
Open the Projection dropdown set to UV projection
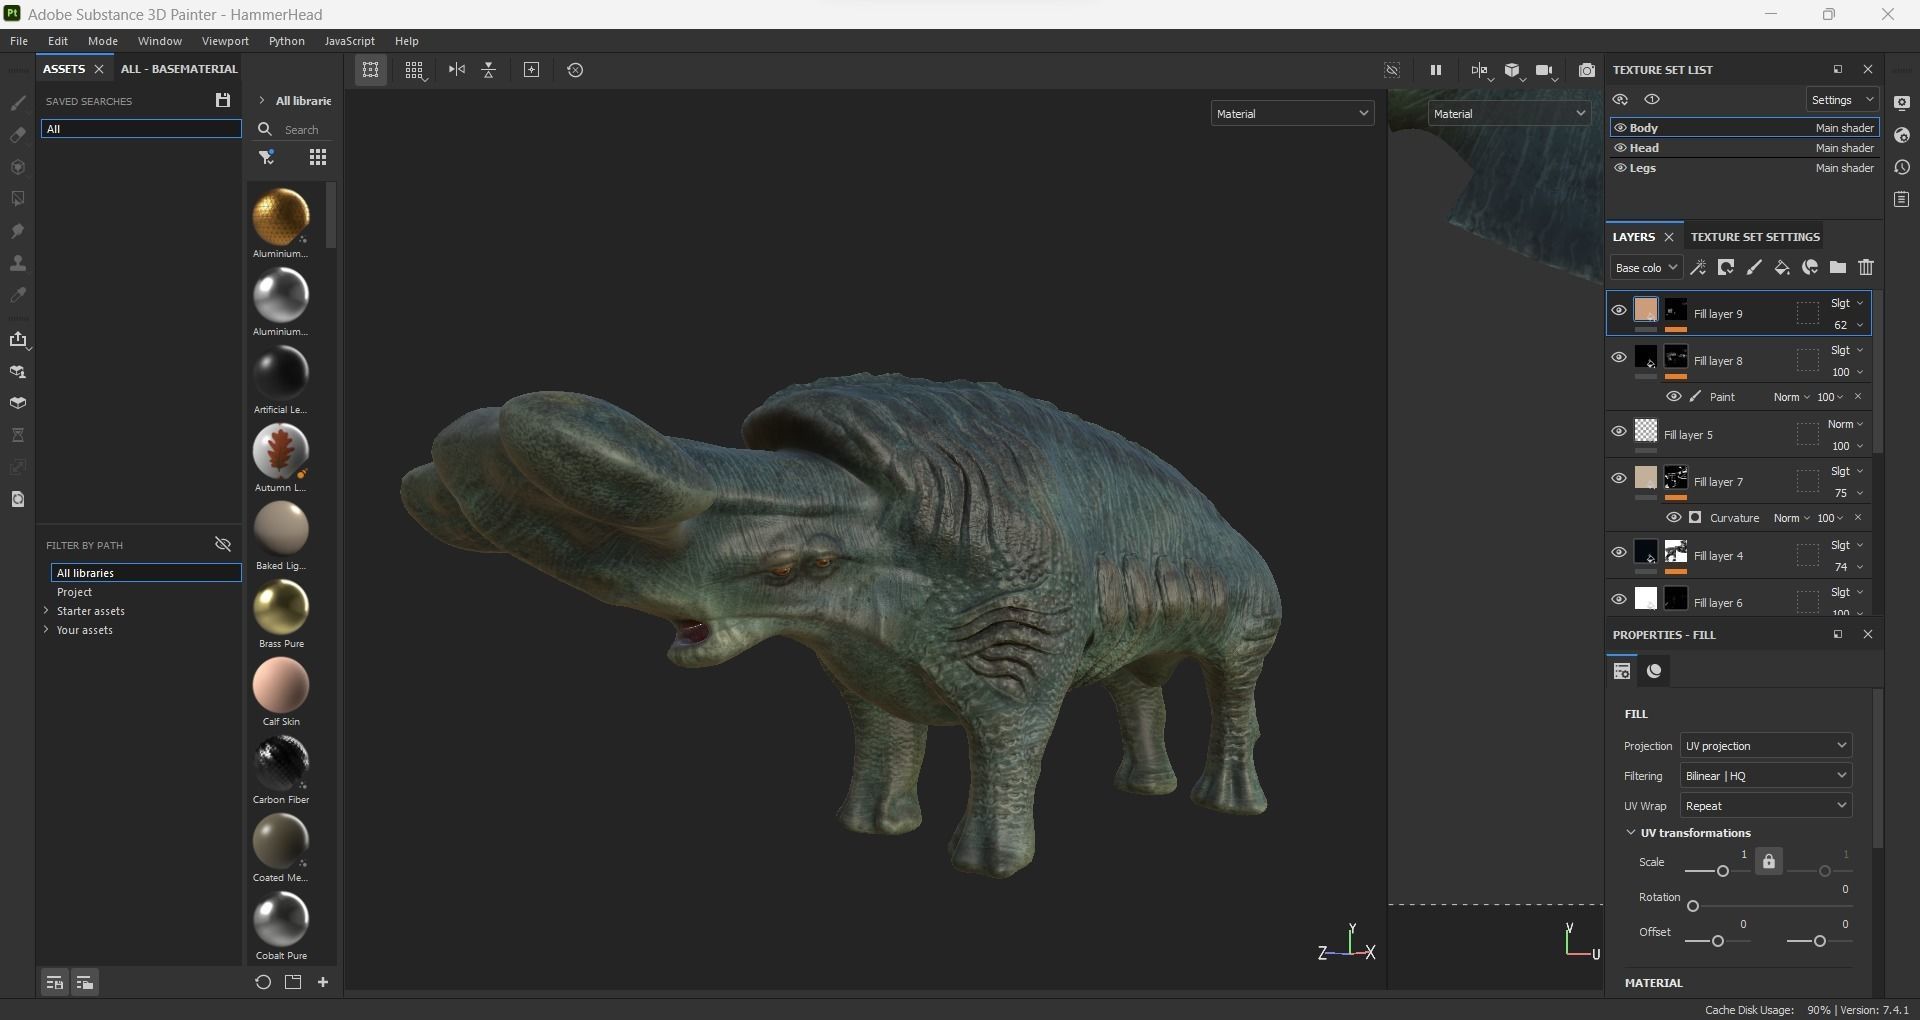click(x=1766, y=745)
